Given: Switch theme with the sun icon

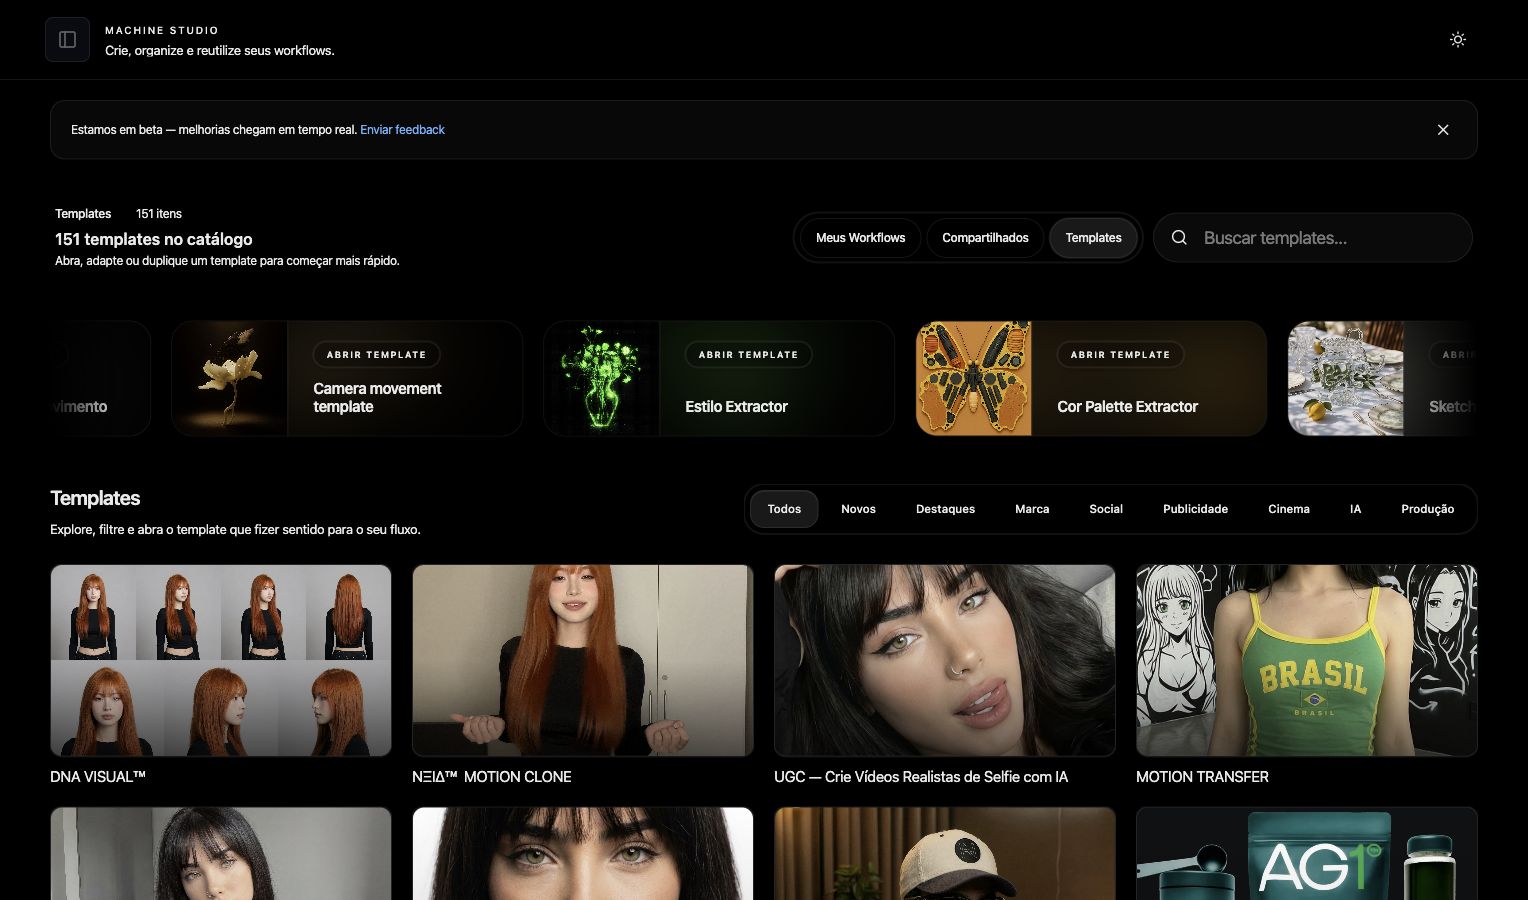Looking at the screenshot, I should 1458,40.
